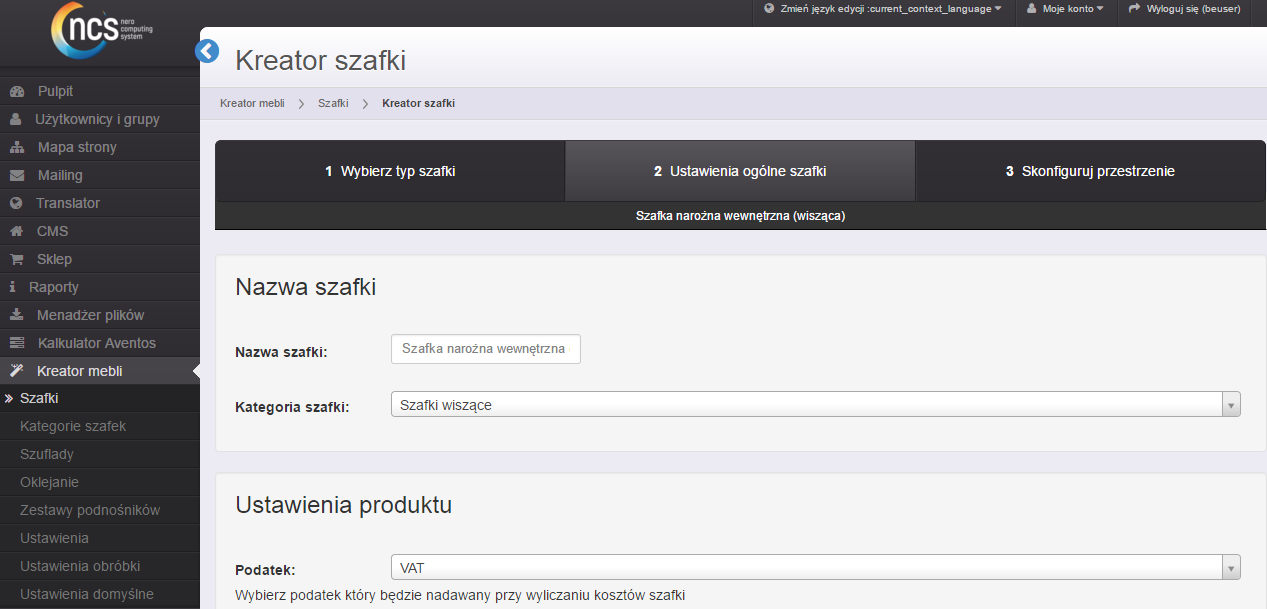
Task: Click the Menadżer plików download icon
Action: point(16,316)
